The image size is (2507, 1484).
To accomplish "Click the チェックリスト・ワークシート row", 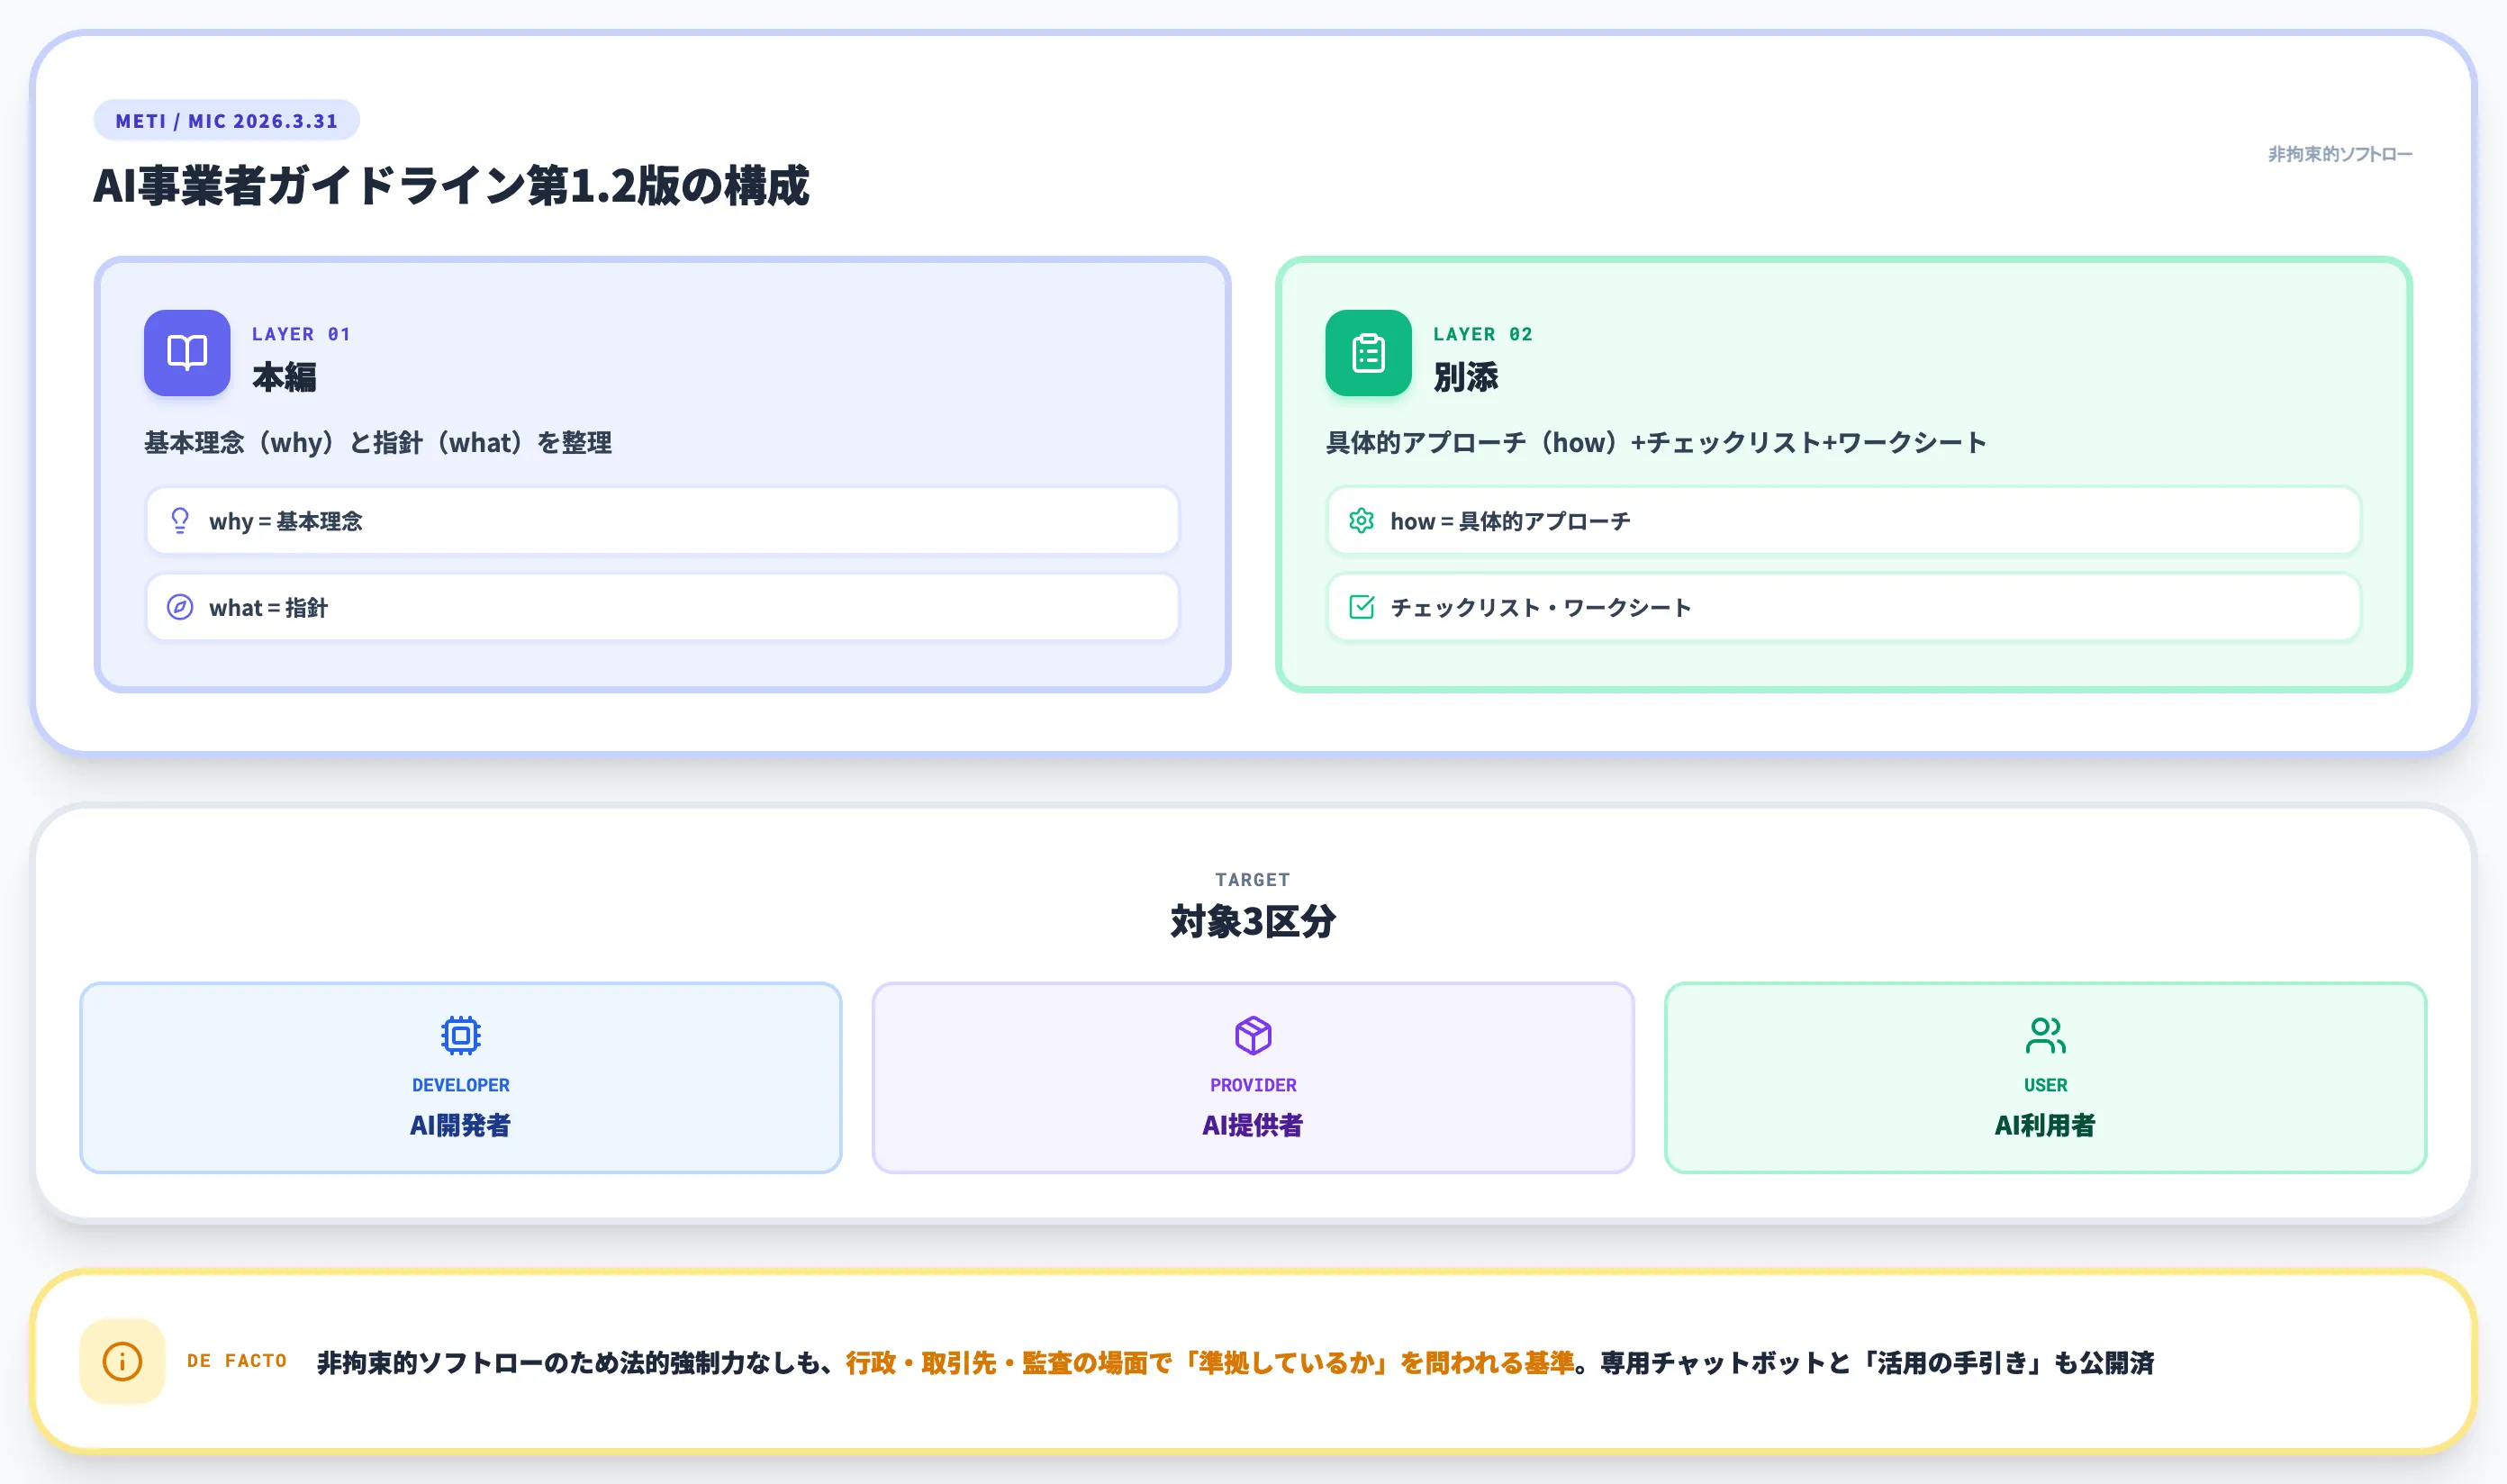I will 1843,607.
